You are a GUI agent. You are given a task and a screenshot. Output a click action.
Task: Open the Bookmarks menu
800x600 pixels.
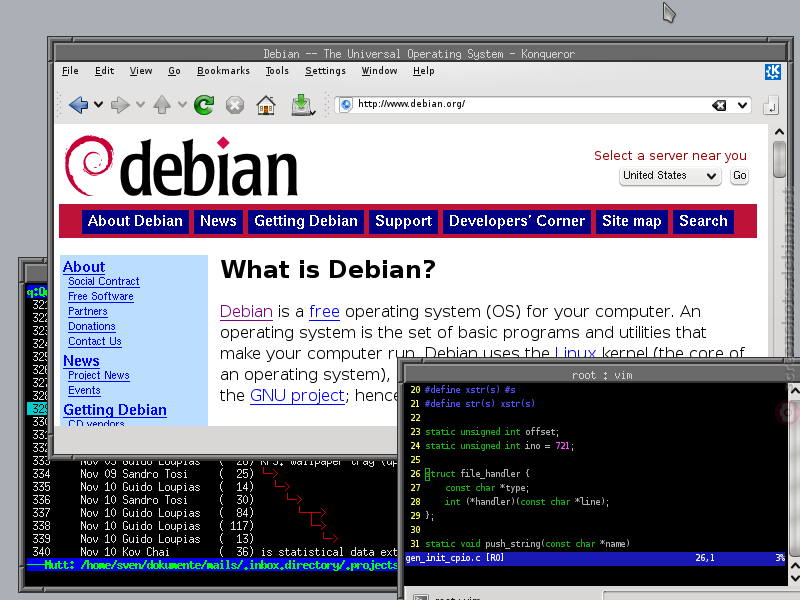click(x=223, y=71)
